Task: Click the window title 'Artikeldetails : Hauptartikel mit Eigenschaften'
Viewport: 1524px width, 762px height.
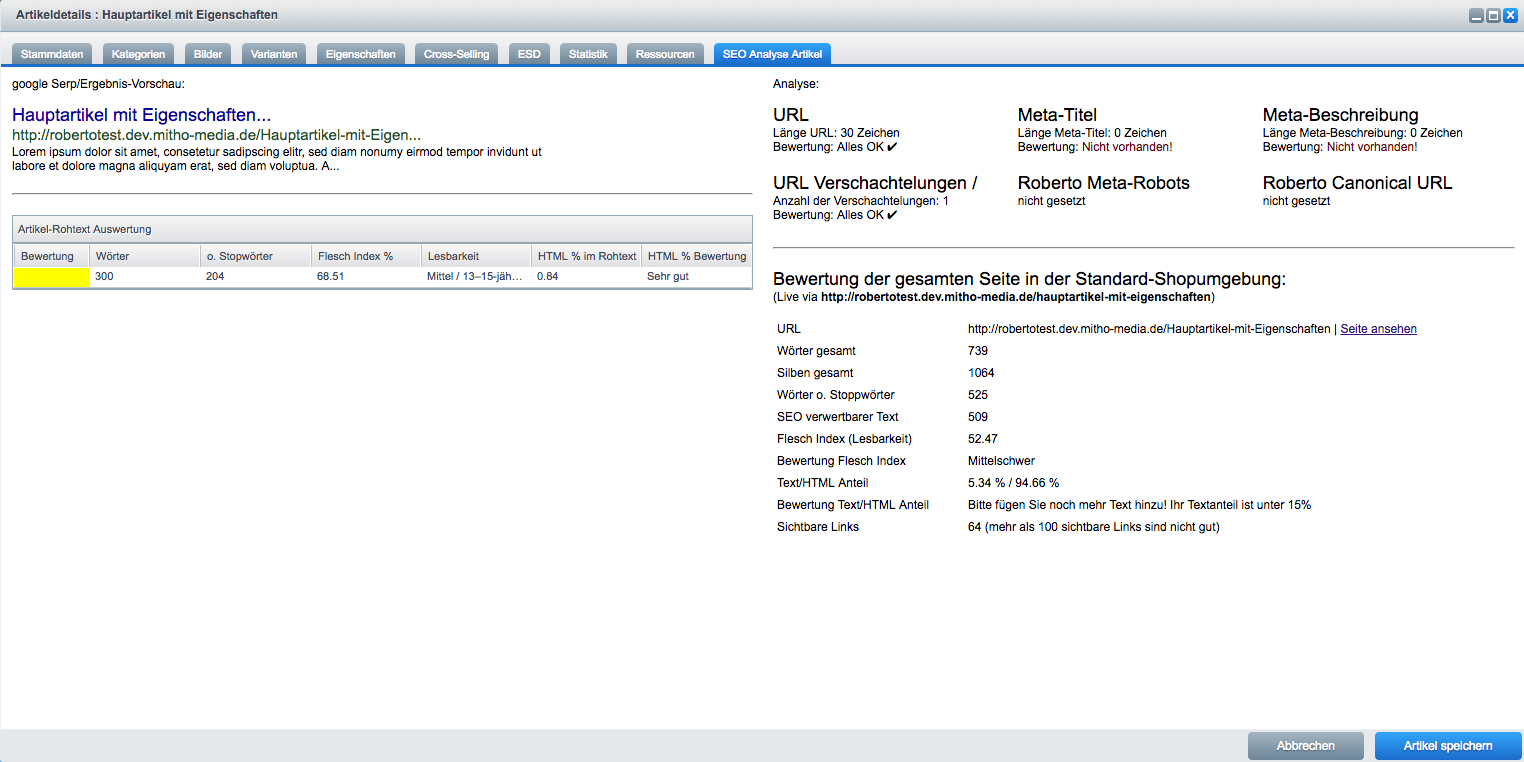Action: tap(147, 15)
